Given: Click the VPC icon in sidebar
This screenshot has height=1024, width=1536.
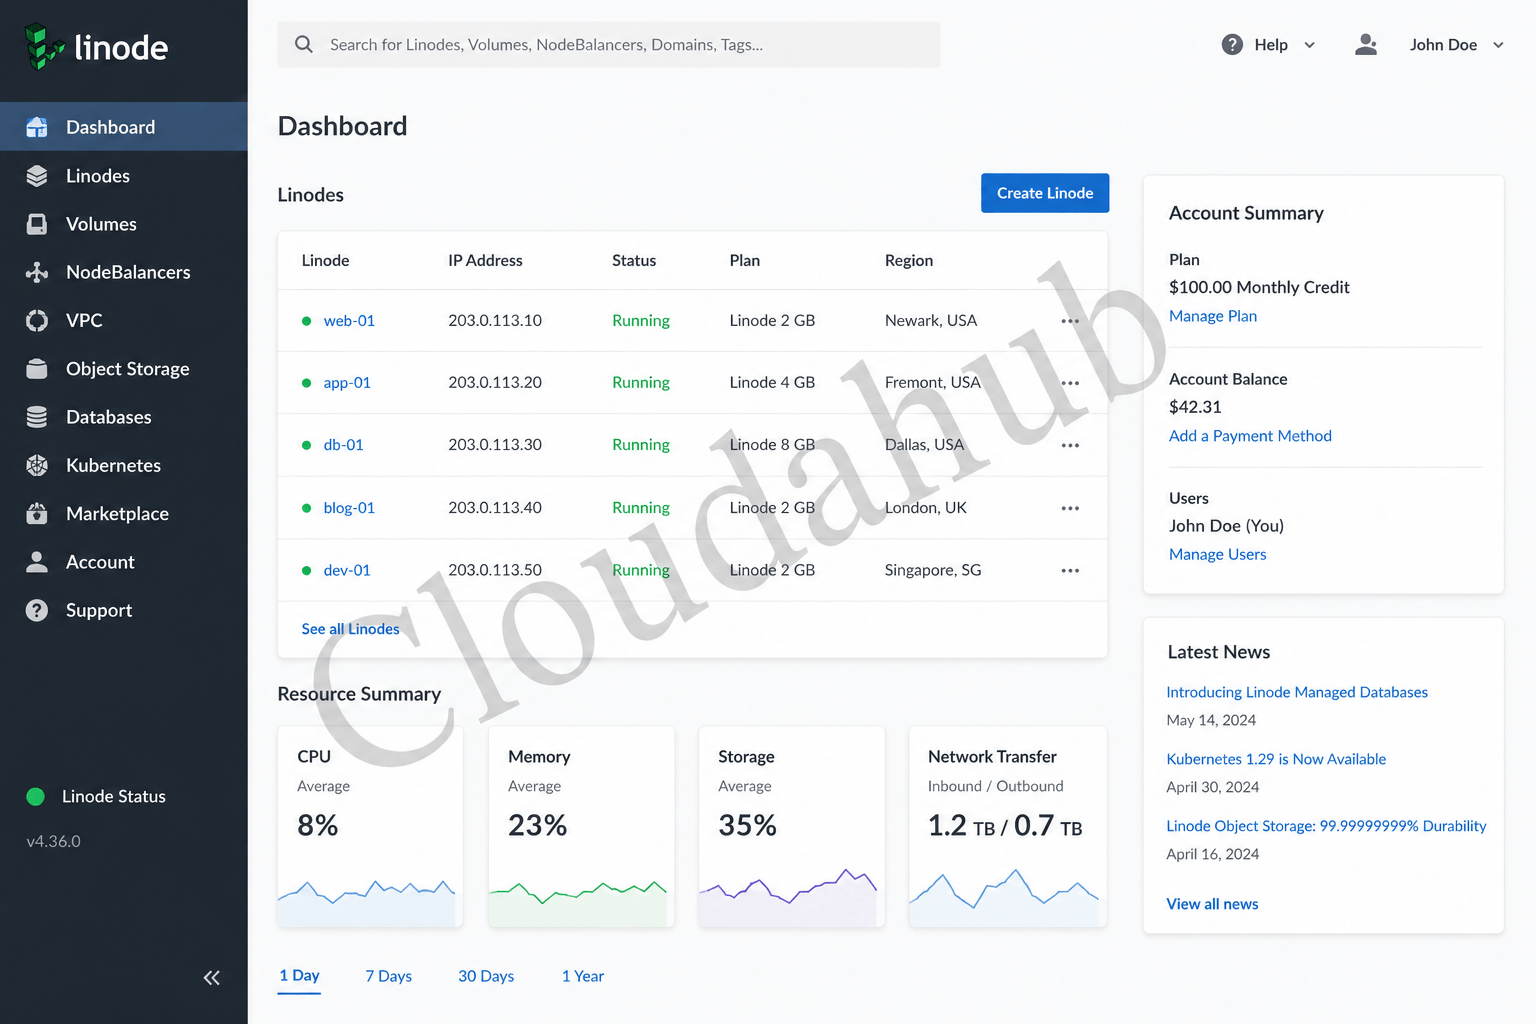Looking at the screenshot, I should pyautogui.click(x=37, y=320).
